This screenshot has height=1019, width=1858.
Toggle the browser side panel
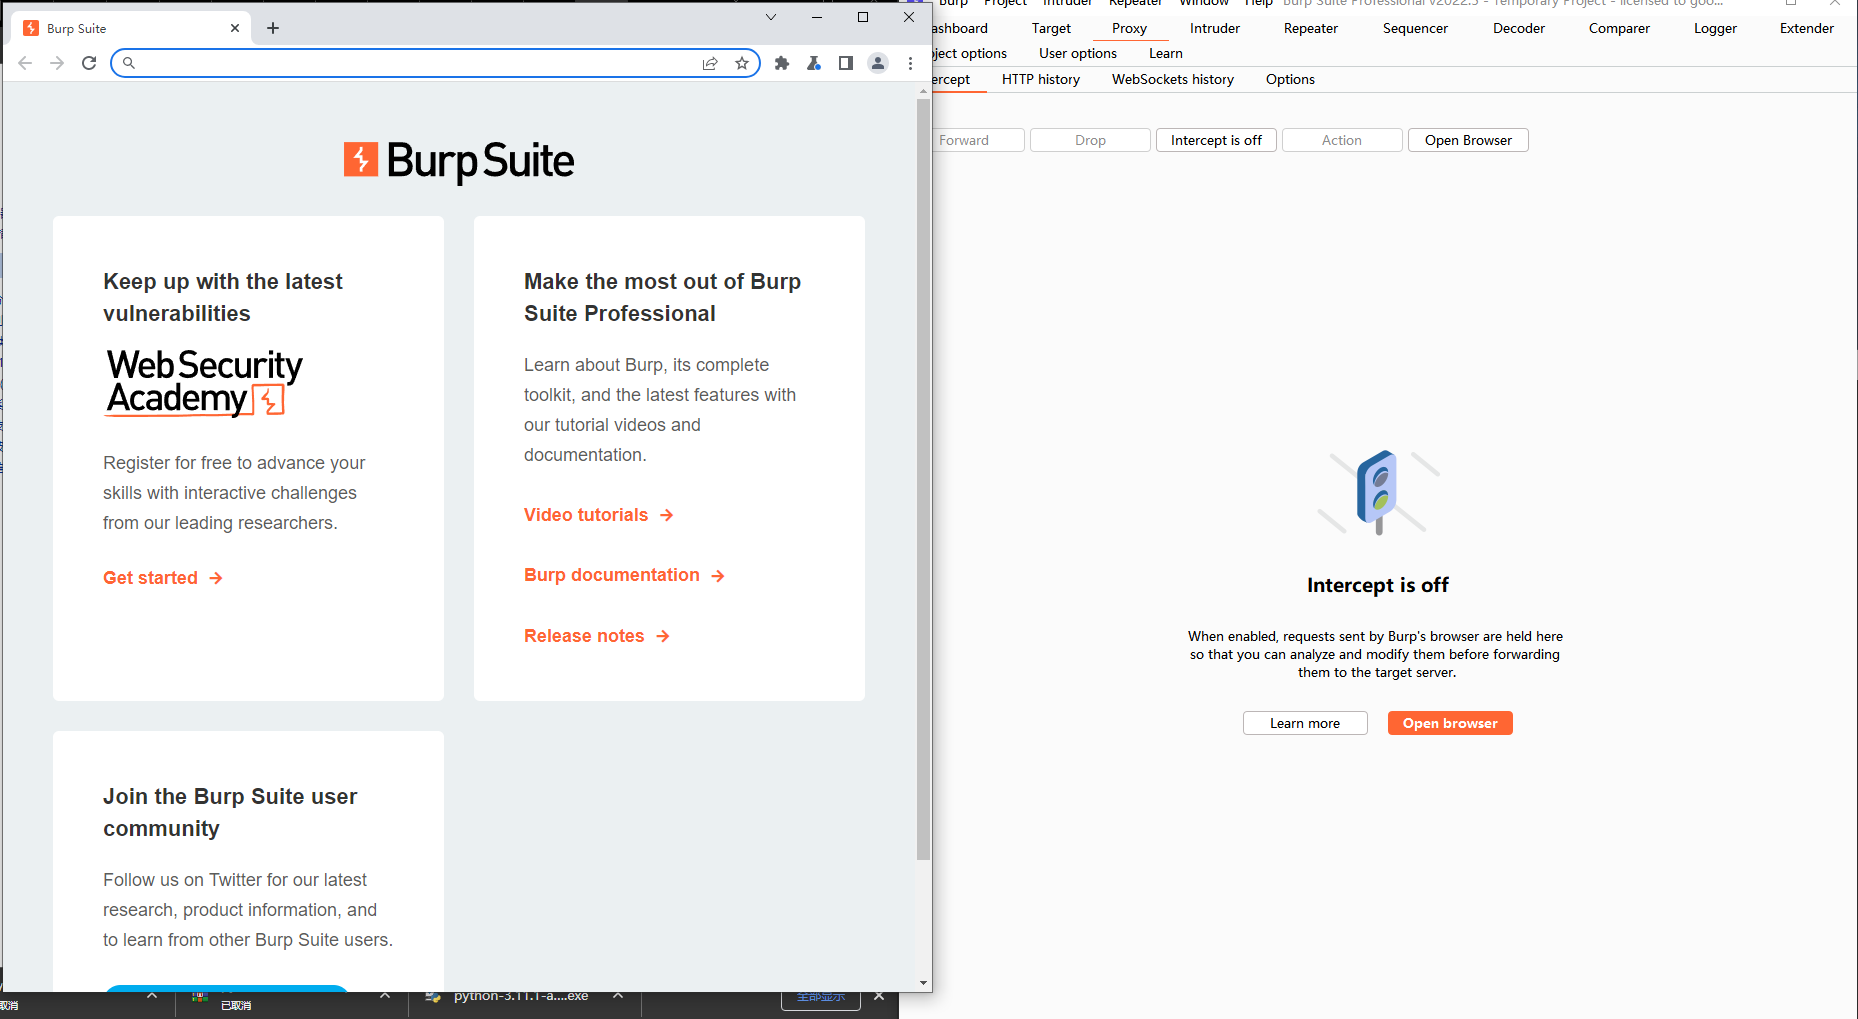[x=846, y=63]
